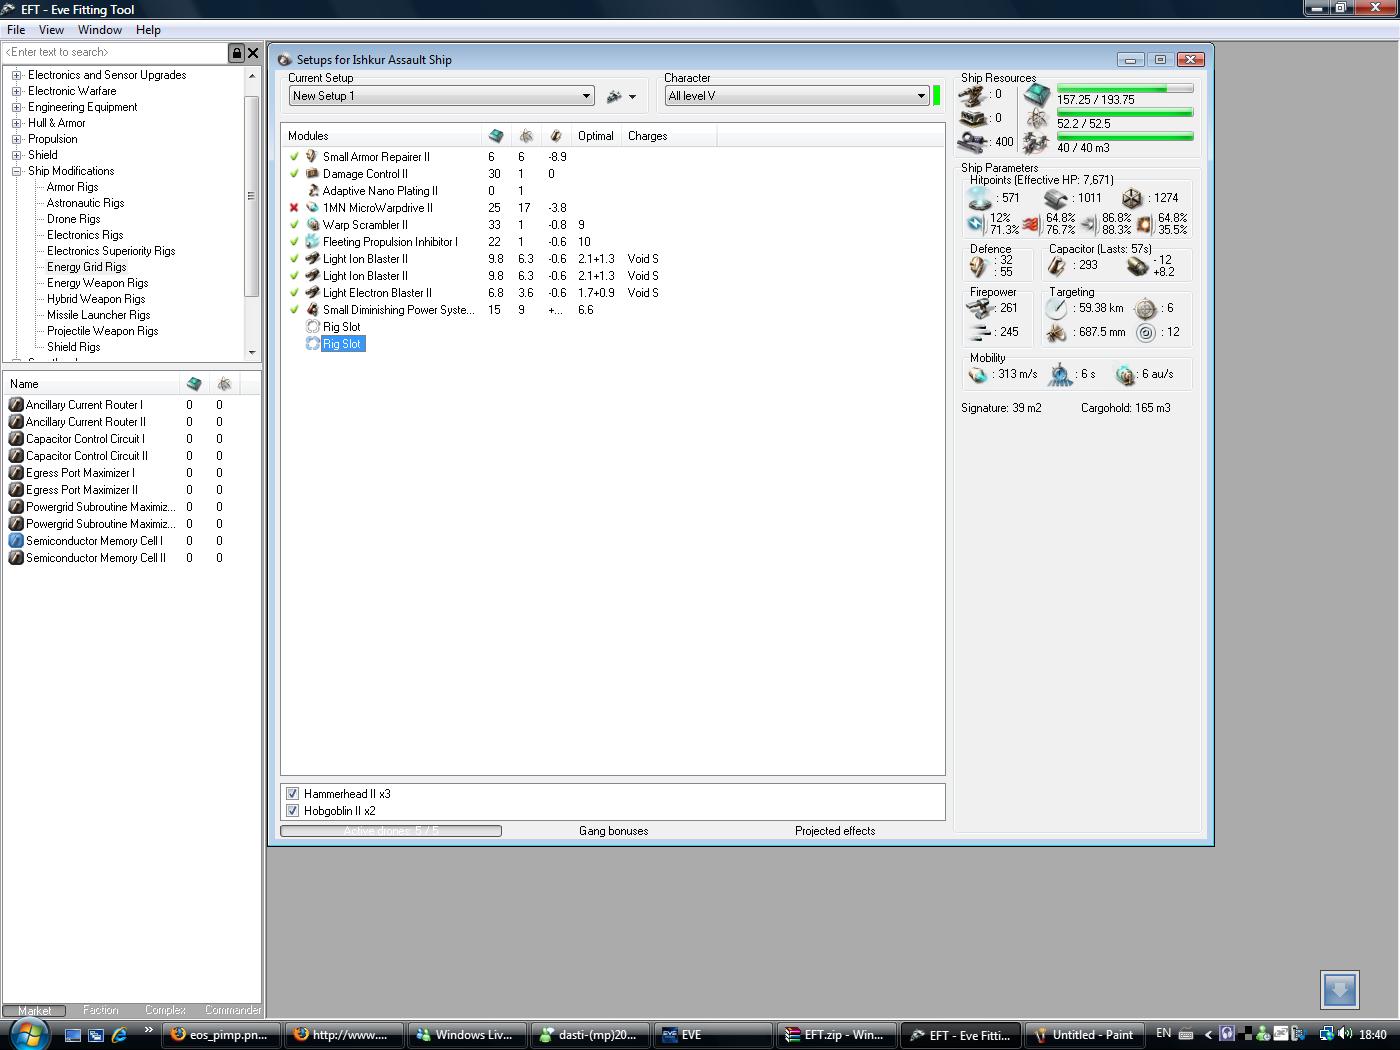The height and width of the screenshot is (1050, 1400).
Task: Click the Small Armor Repairer II module icon
Action: click(312, 157)
